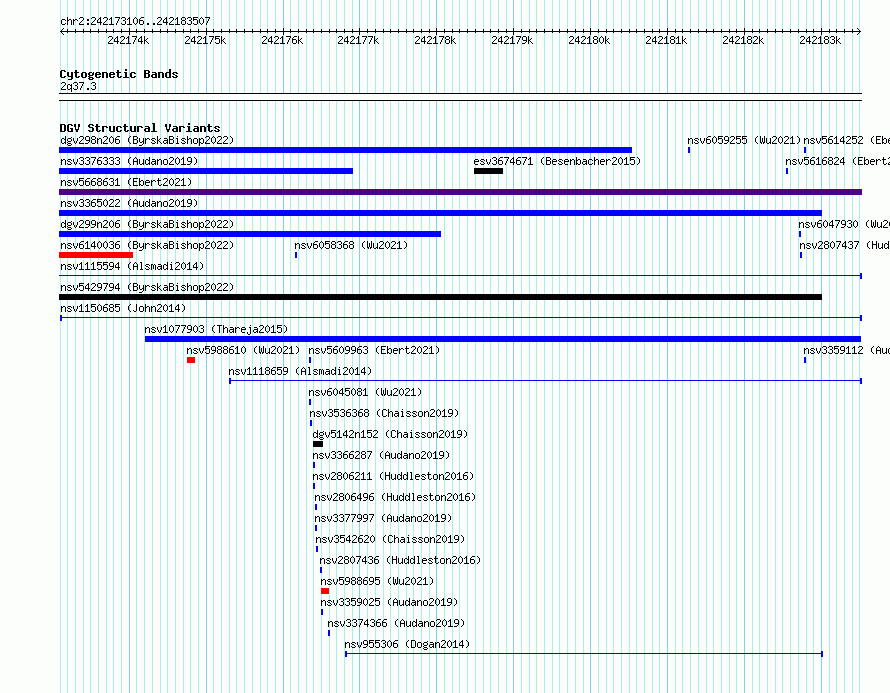Click nsv1118659 (Alsmadi2014) label

300,371
